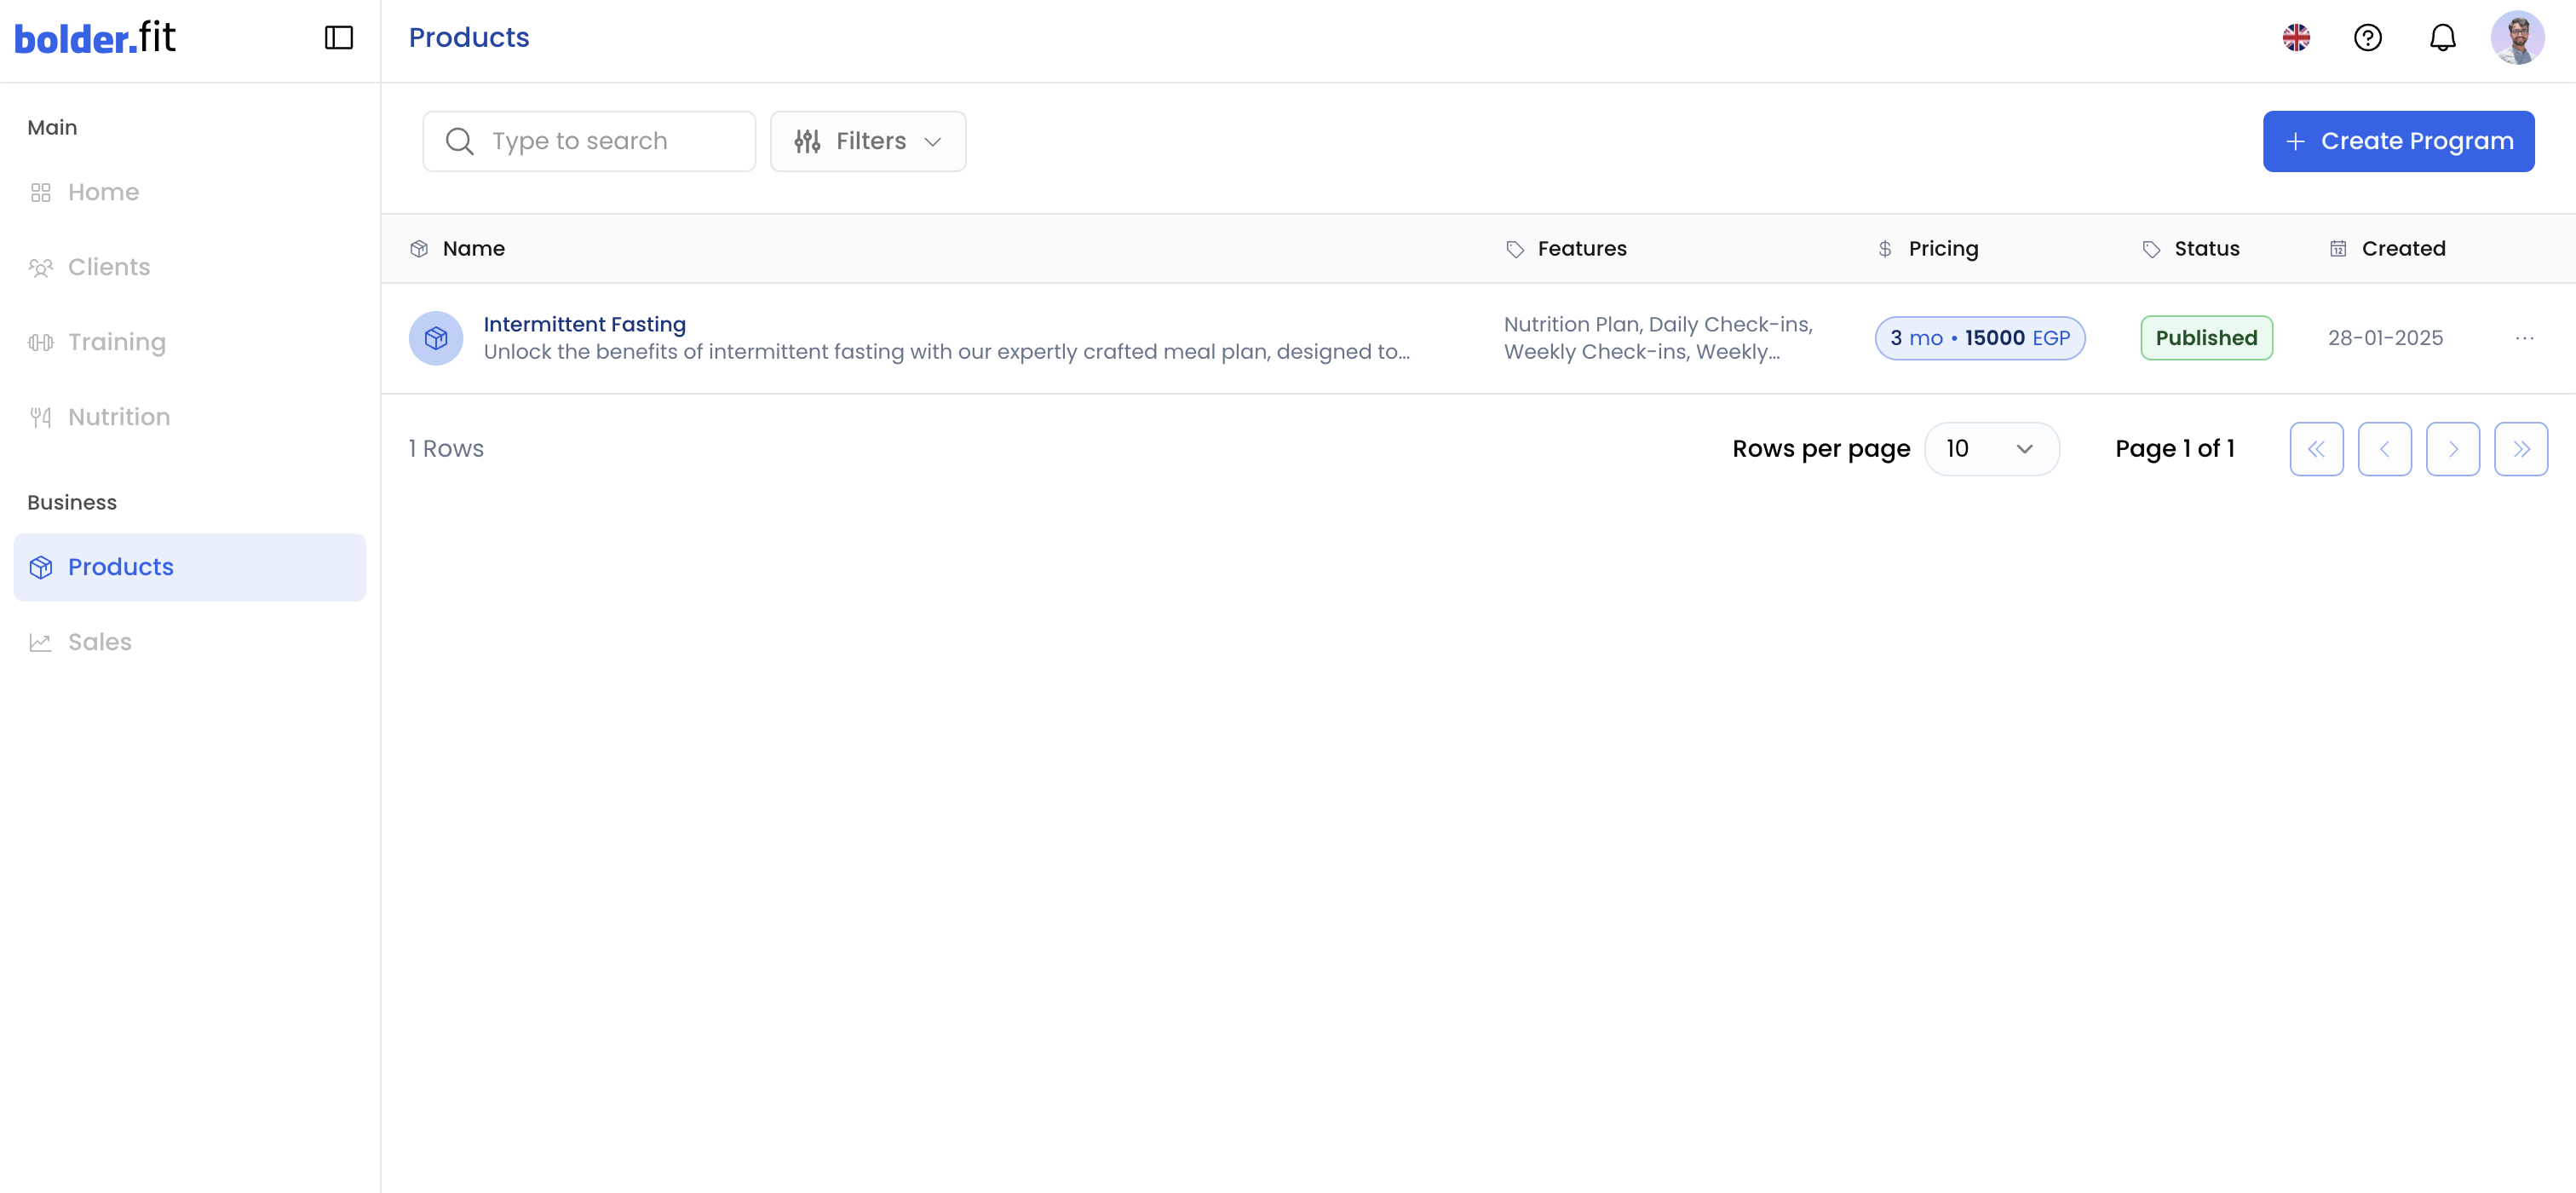Open the notifications bell

[x=2442, y=38]
